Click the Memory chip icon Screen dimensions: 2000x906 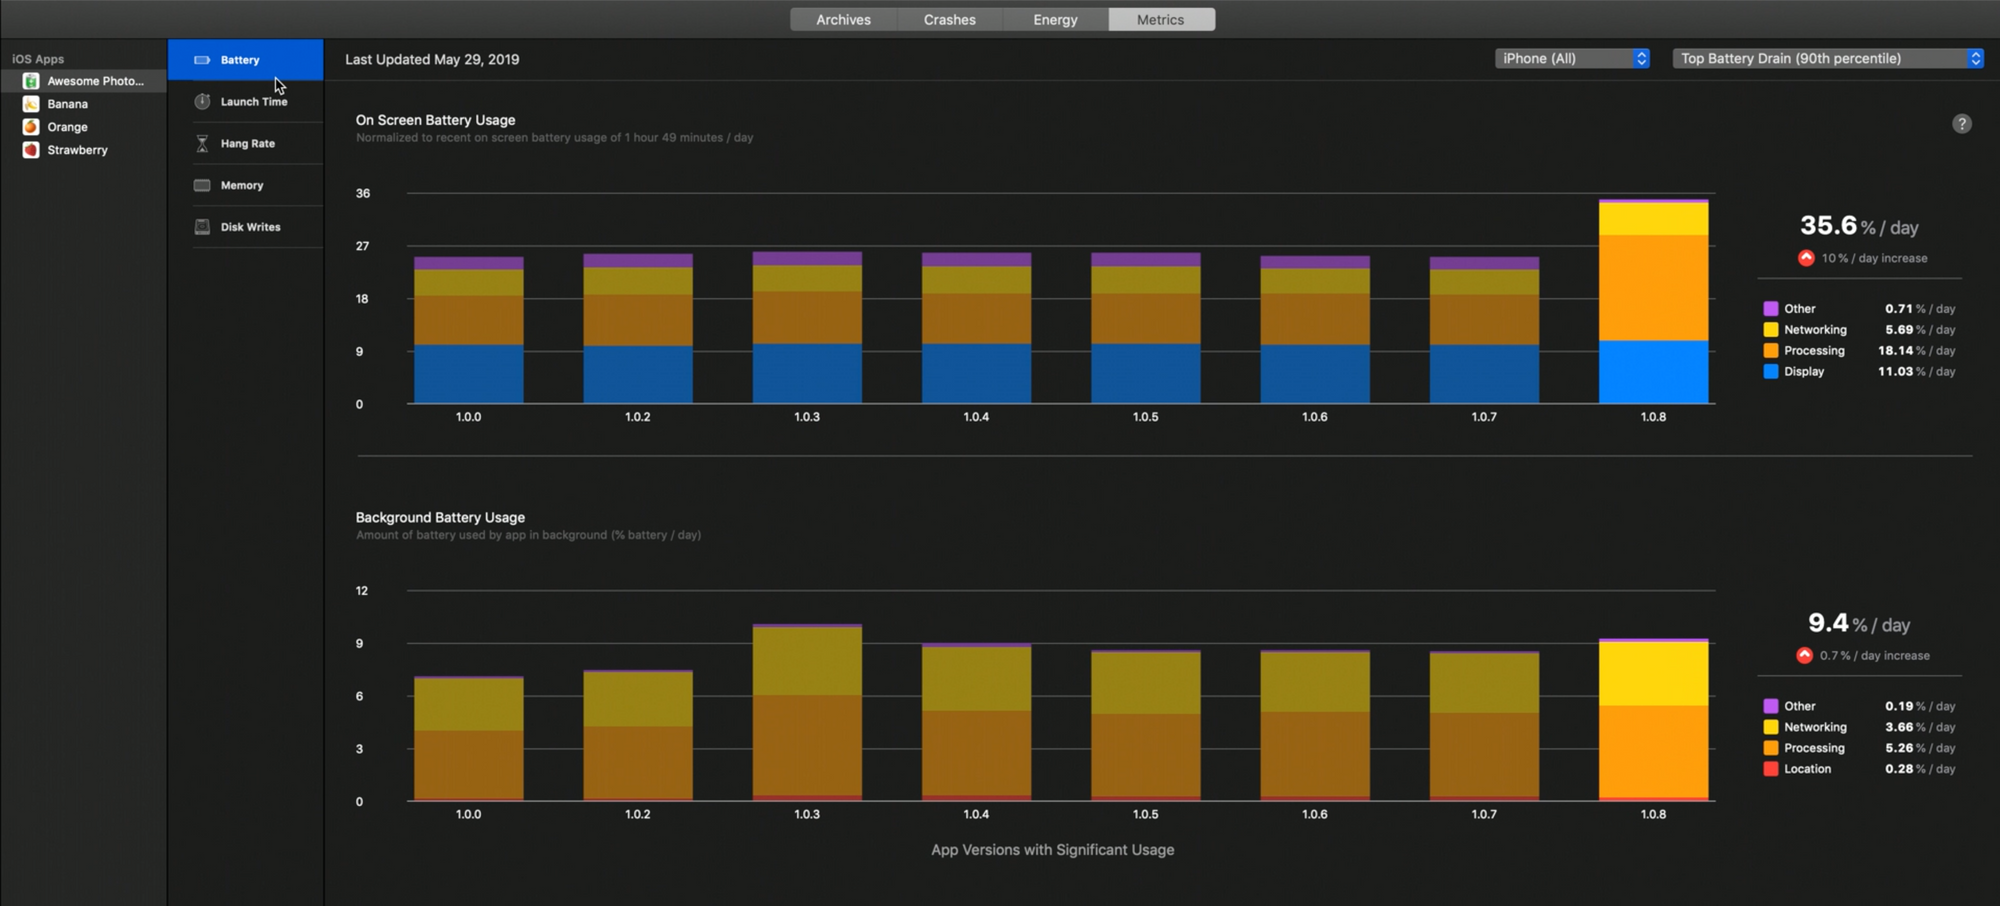pyautogui.click(x=202, y=185)
